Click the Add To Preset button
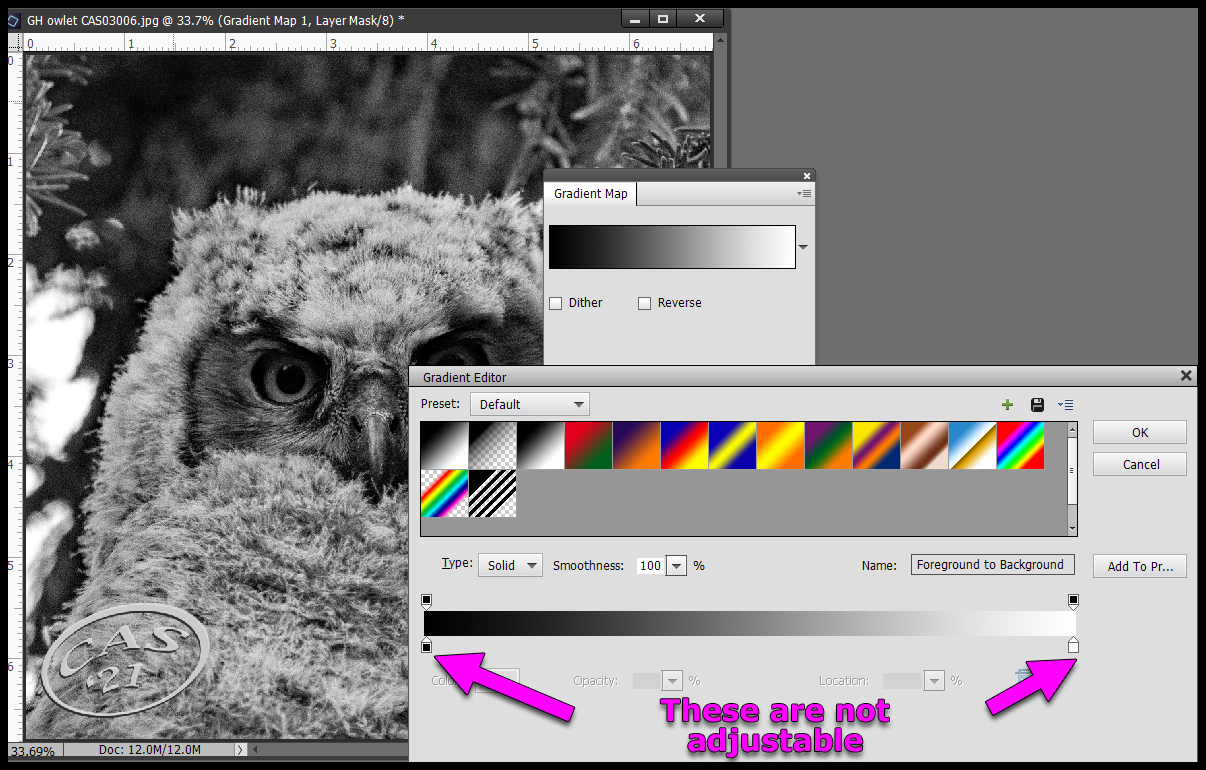This screenshot has width=1206, height=770. pos(1139,566)
